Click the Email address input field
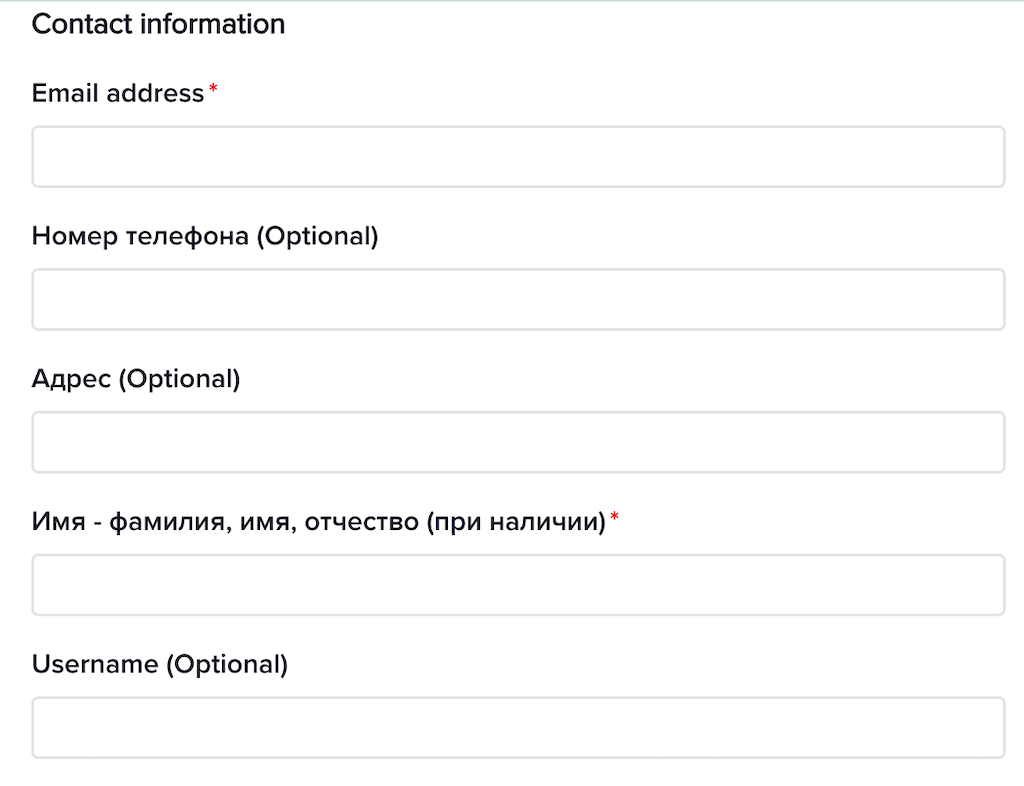The image size is (1024, 786). (x=518, y=157)
